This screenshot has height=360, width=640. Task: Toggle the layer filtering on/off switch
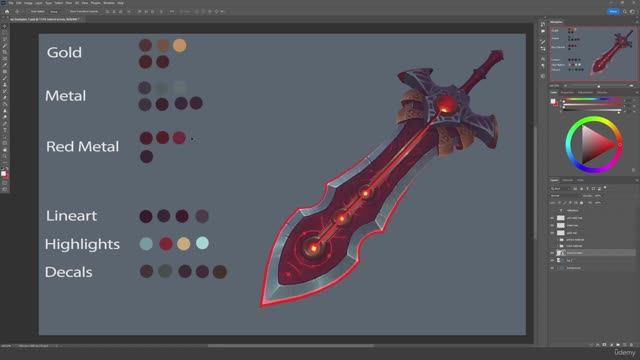[605, 188]
